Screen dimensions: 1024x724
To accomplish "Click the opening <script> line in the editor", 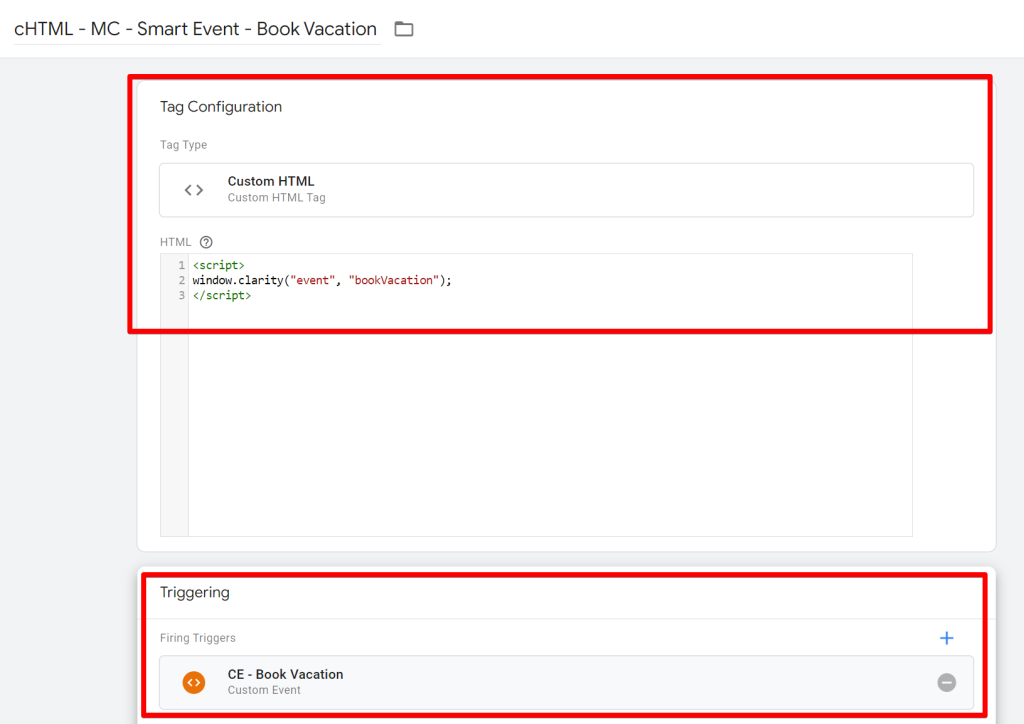I will click(219, 265).
